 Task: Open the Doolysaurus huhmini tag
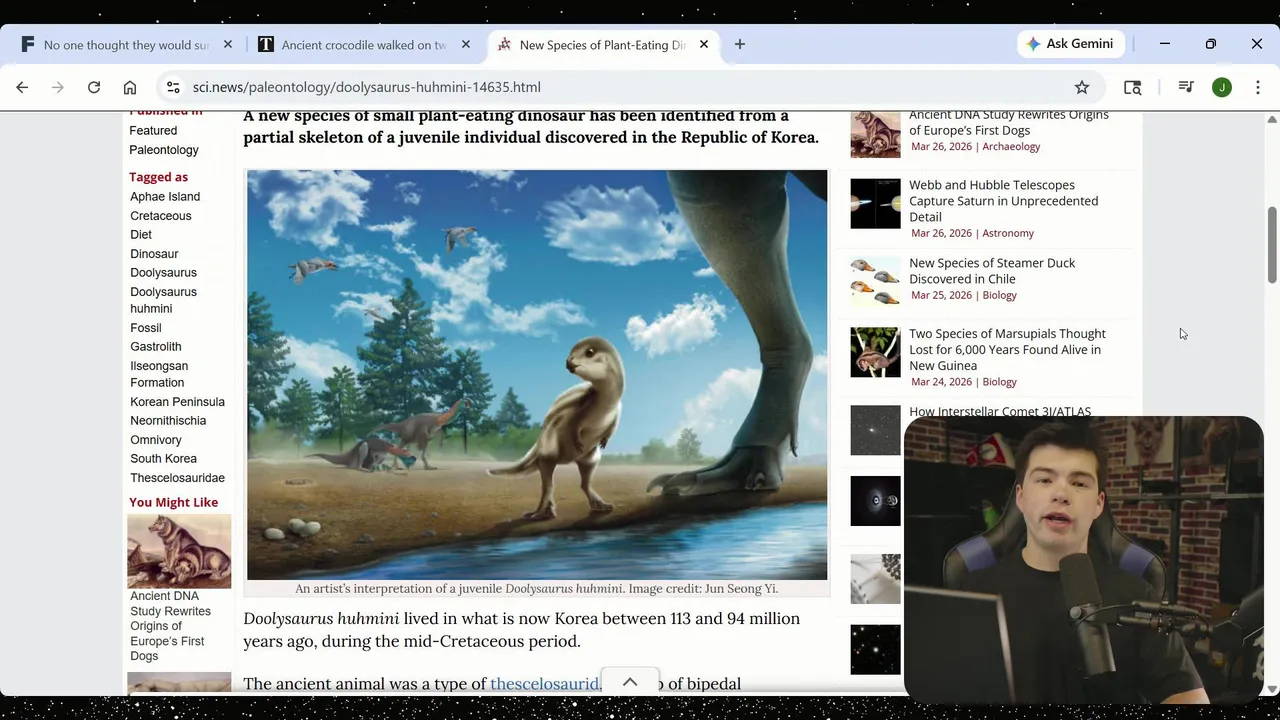[x=163, y=300]
